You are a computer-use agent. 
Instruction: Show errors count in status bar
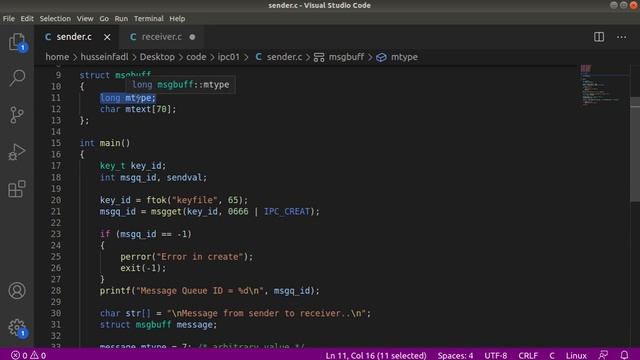(19, 355)
